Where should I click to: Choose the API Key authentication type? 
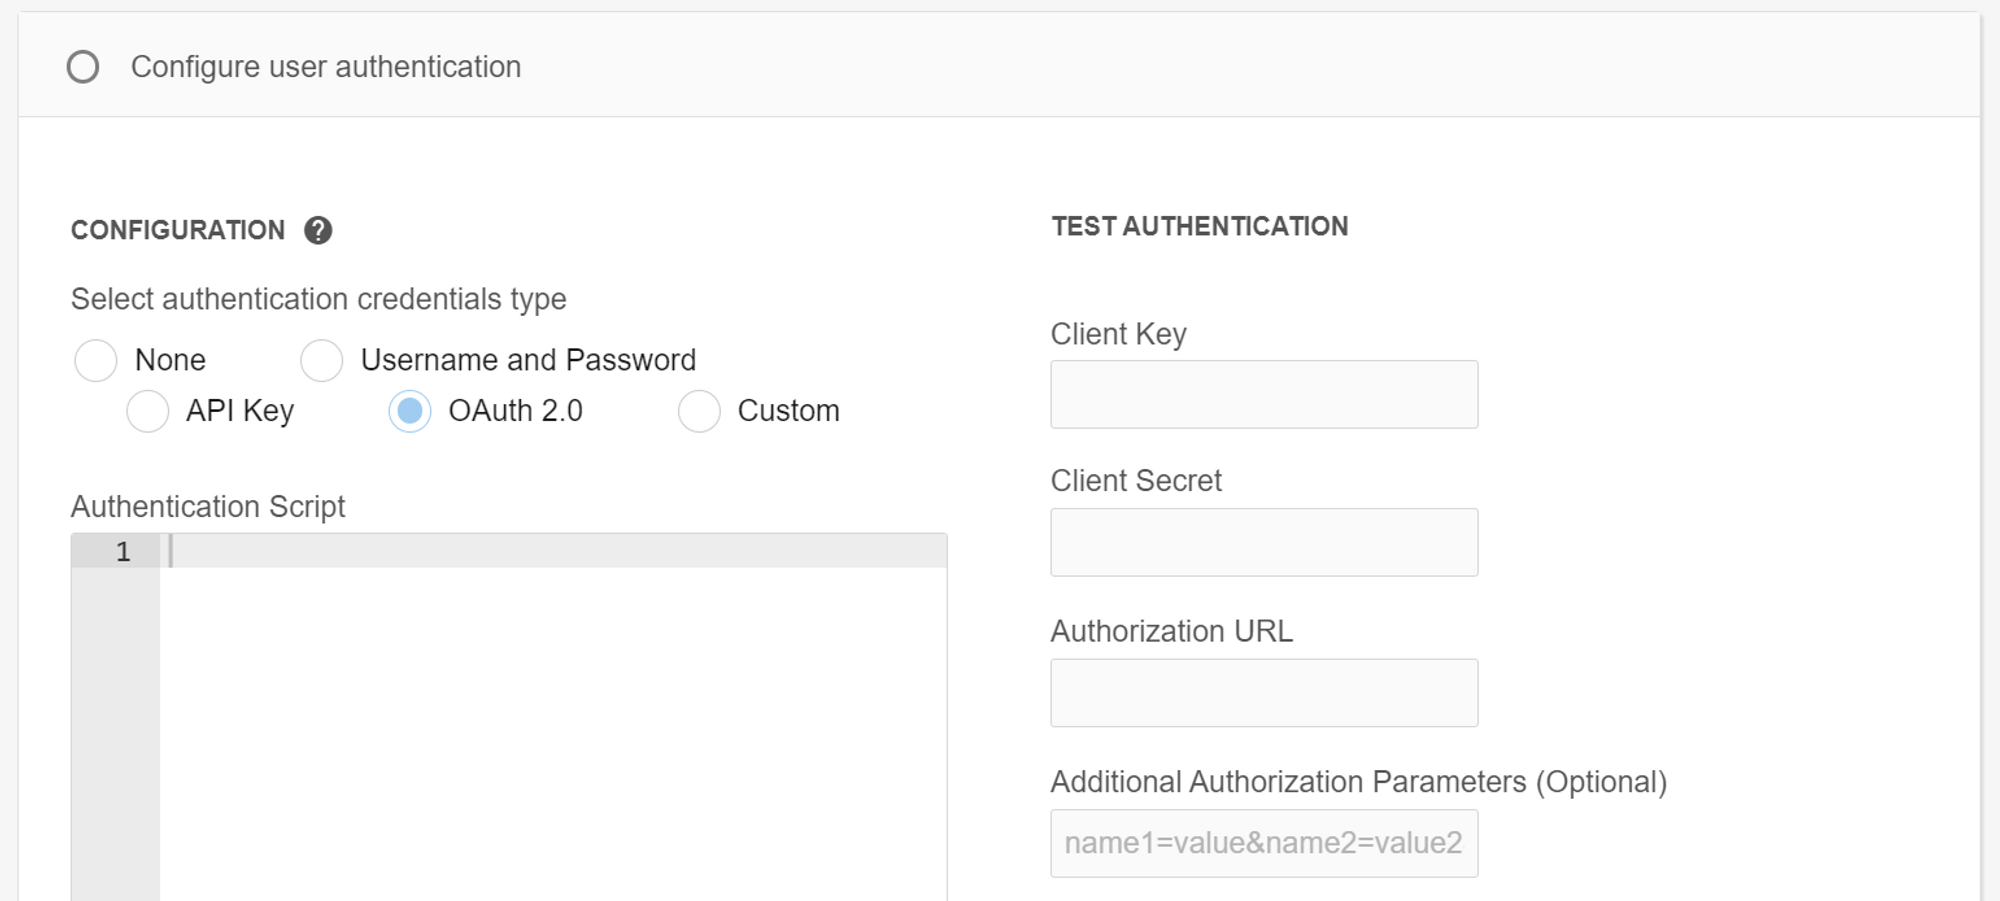click(148, 411)
